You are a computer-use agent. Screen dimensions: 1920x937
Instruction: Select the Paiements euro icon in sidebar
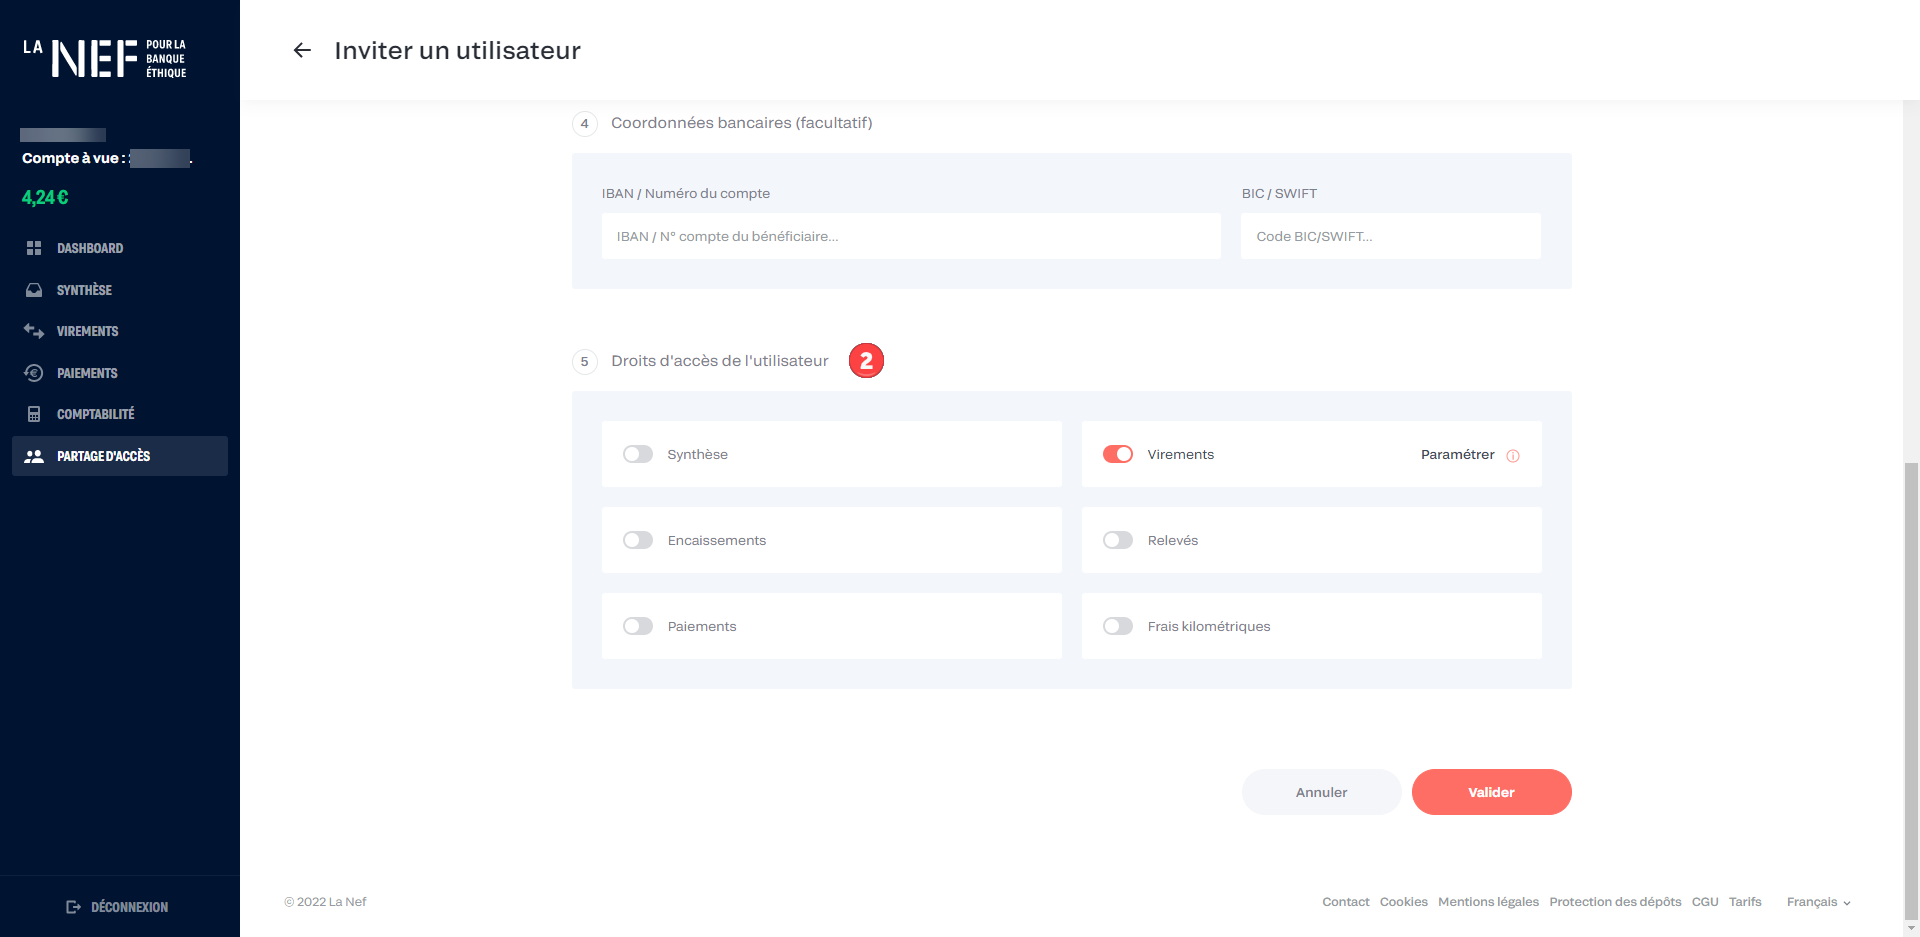34,373
